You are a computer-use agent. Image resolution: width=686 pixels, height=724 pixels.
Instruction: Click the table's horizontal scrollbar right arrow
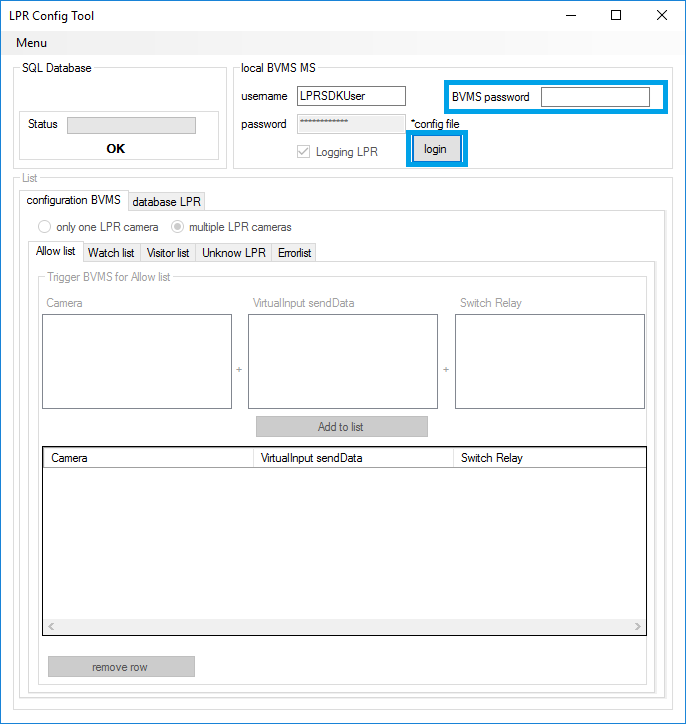click(x=638, y=626)
